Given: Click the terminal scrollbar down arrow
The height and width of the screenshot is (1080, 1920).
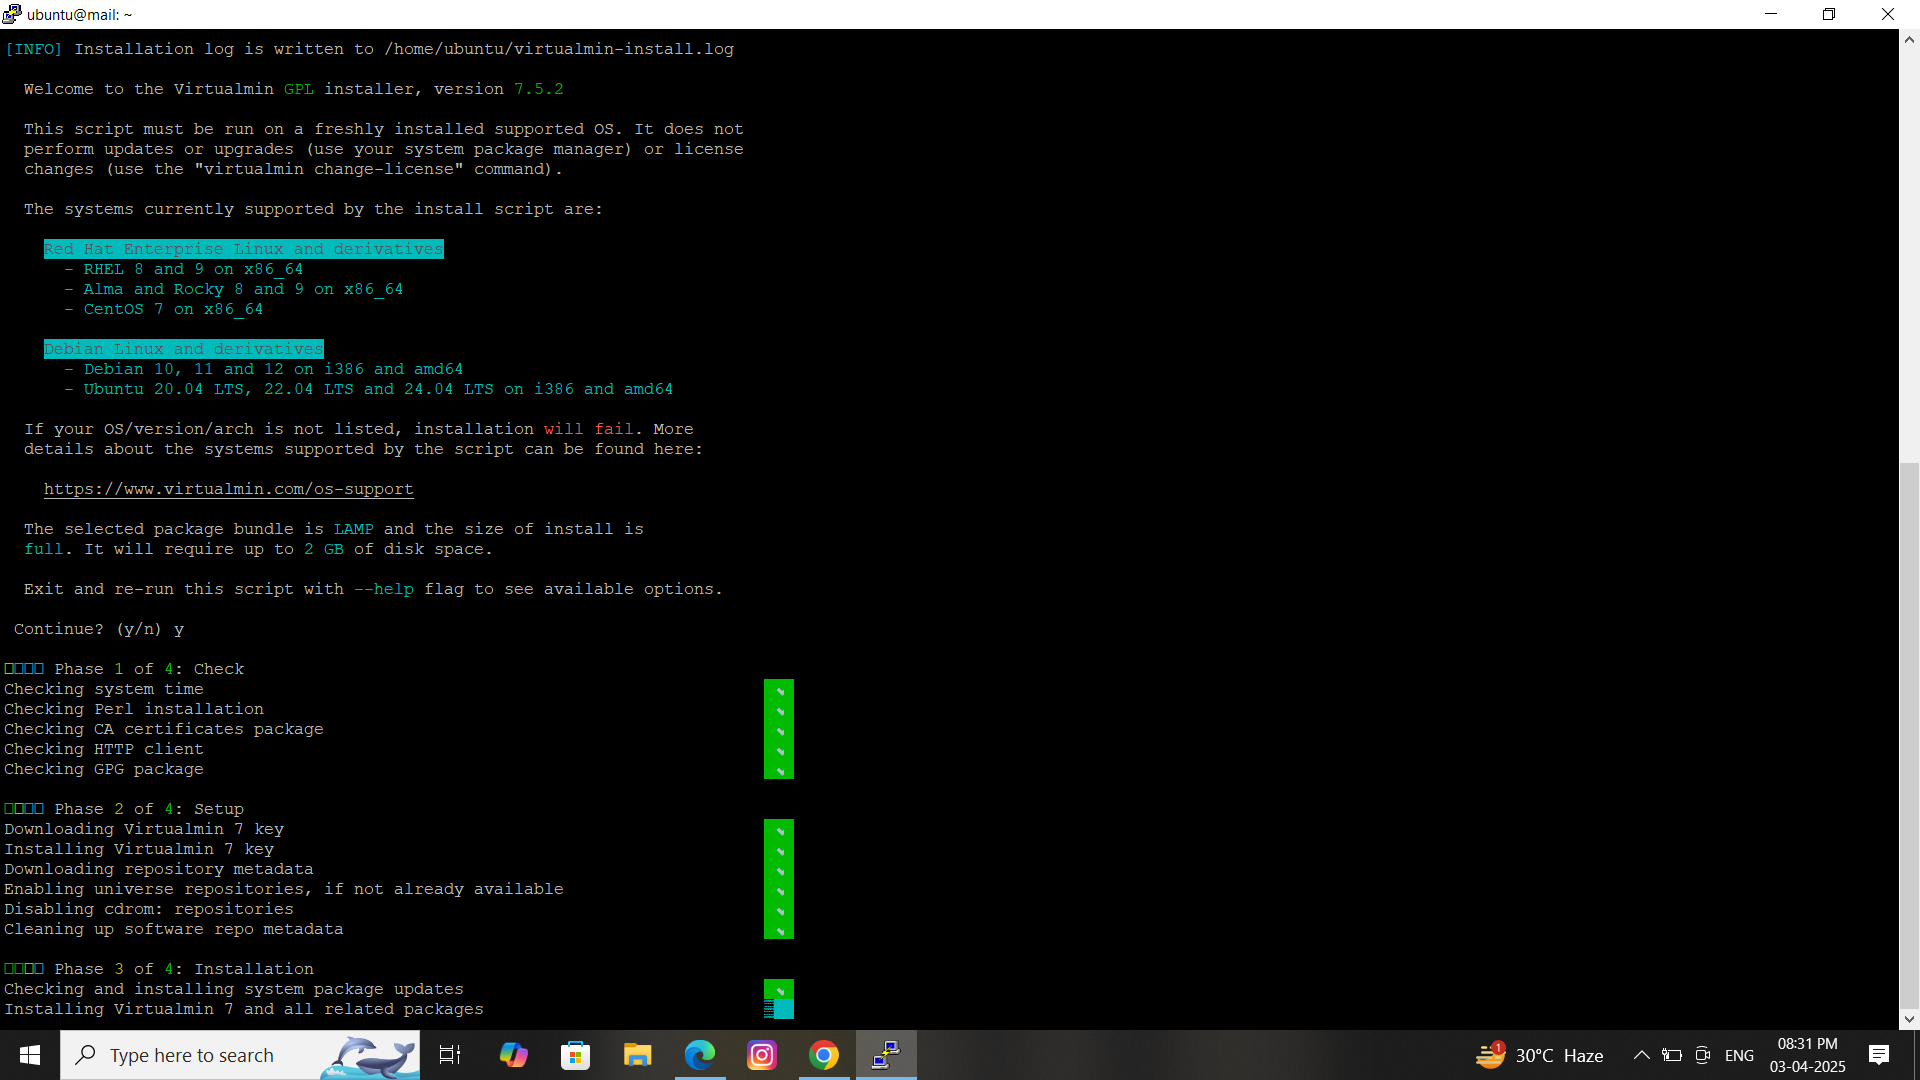Looking at the screenshot, I should [x=1909, y=1019].
